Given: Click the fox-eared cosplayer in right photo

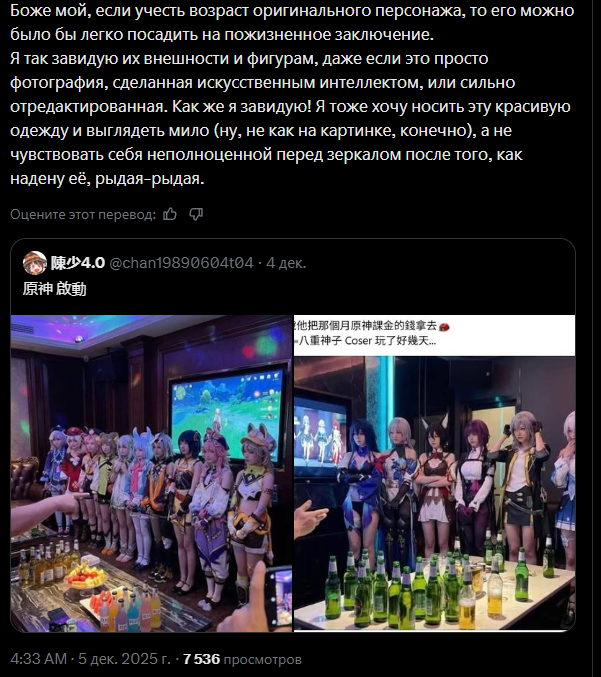Looking at the screenshot, I should [437, 484].
